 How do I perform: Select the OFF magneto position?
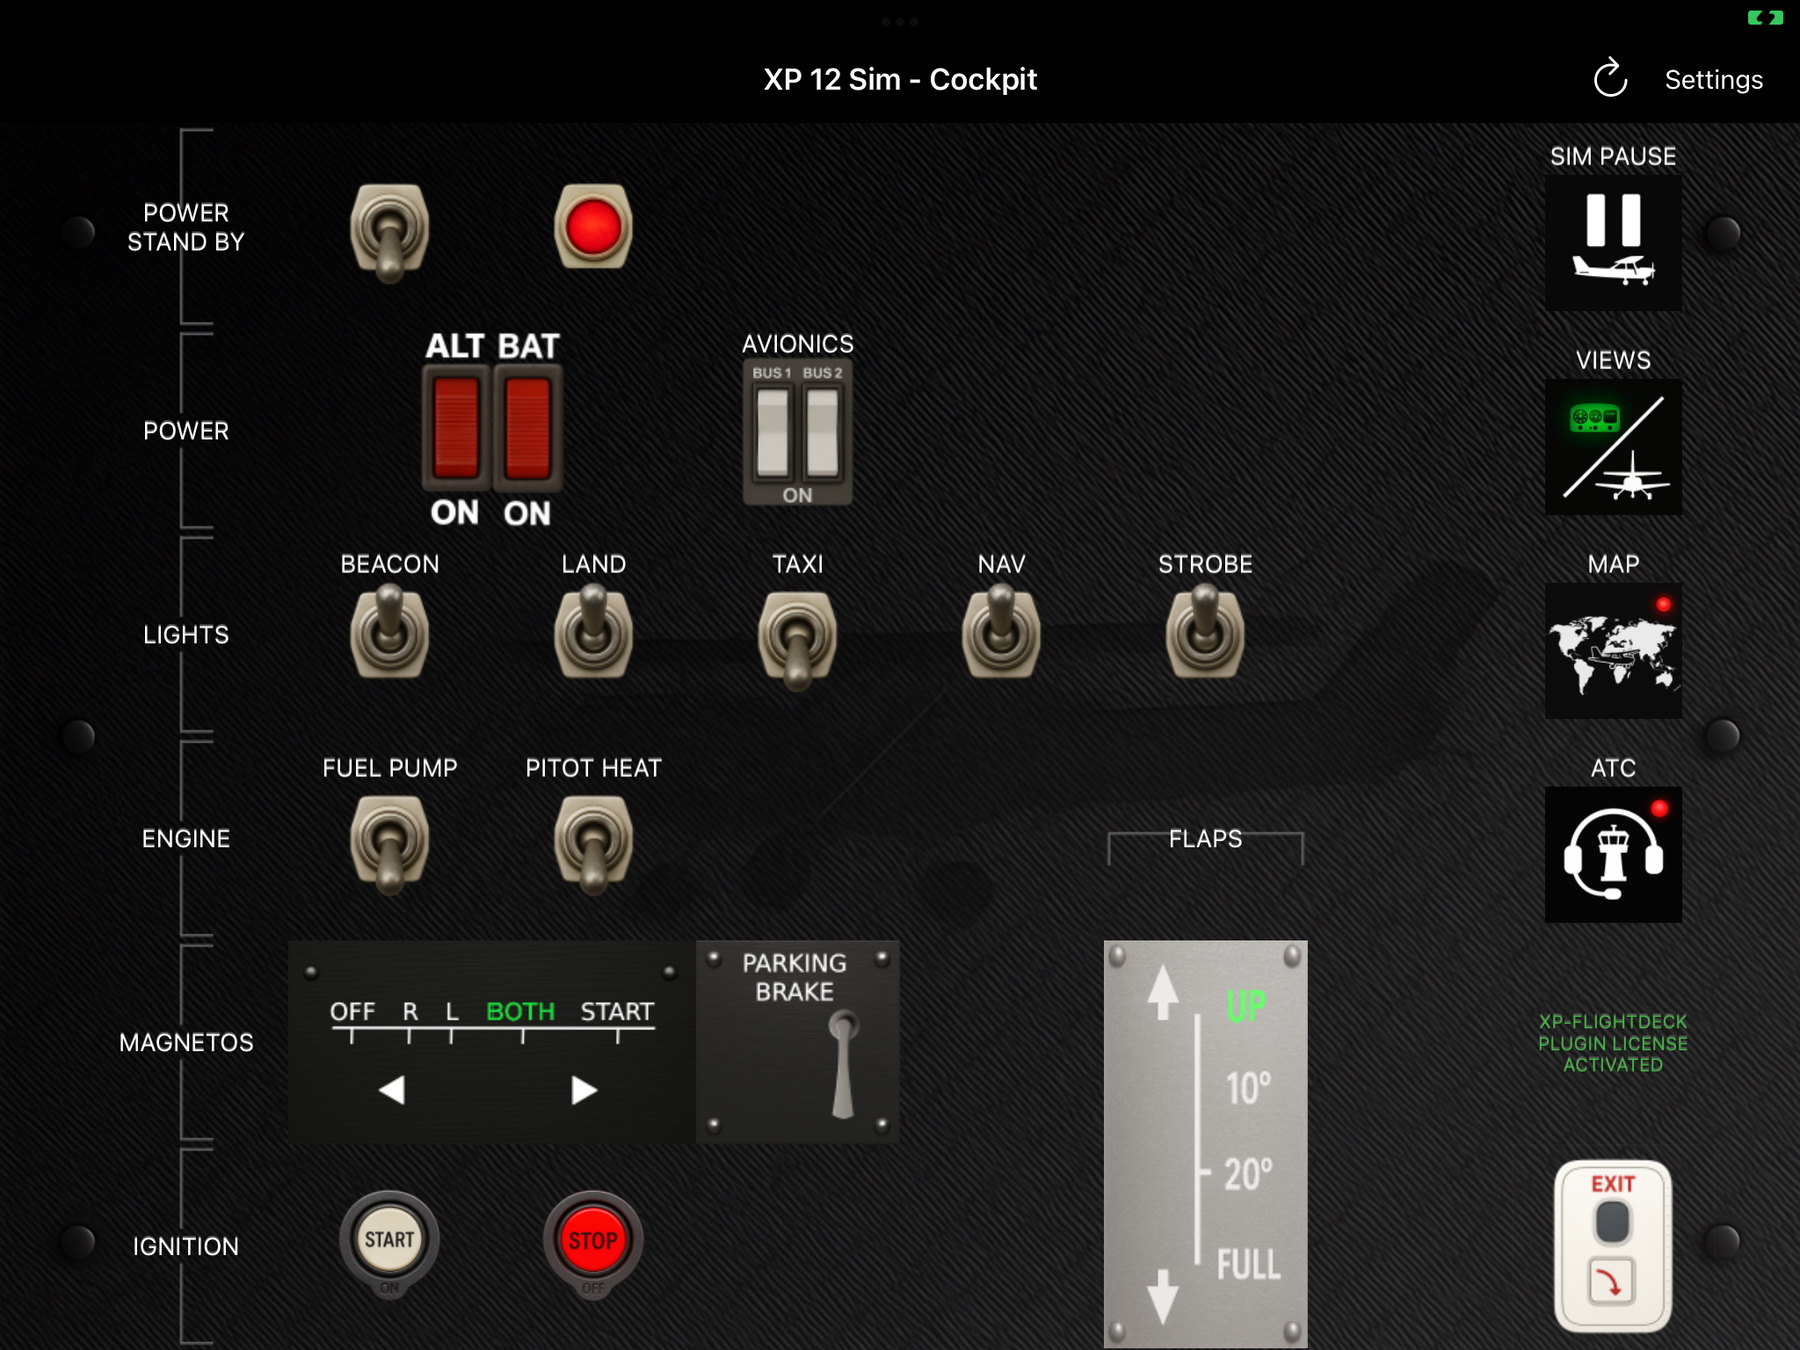click(x=352, y=1012)
